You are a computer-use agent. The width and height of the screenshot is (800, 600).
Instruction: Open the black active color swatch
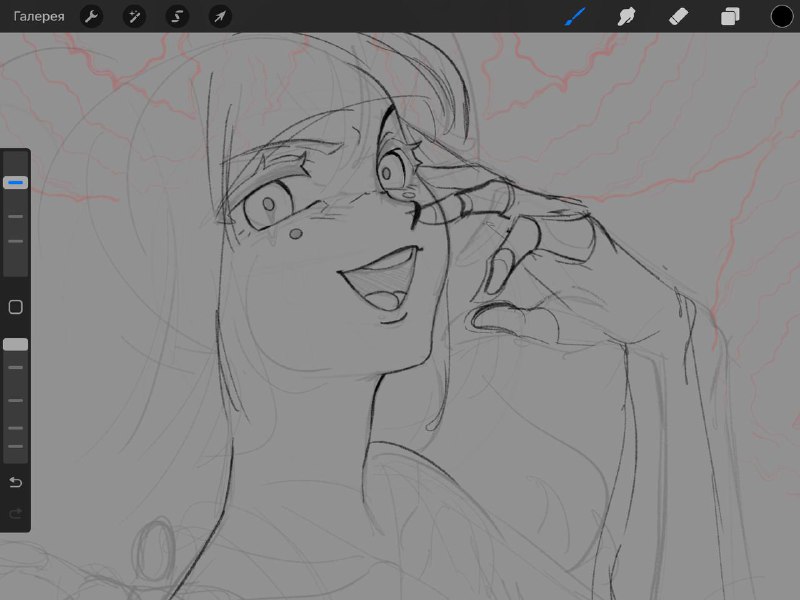pos(782,16)
